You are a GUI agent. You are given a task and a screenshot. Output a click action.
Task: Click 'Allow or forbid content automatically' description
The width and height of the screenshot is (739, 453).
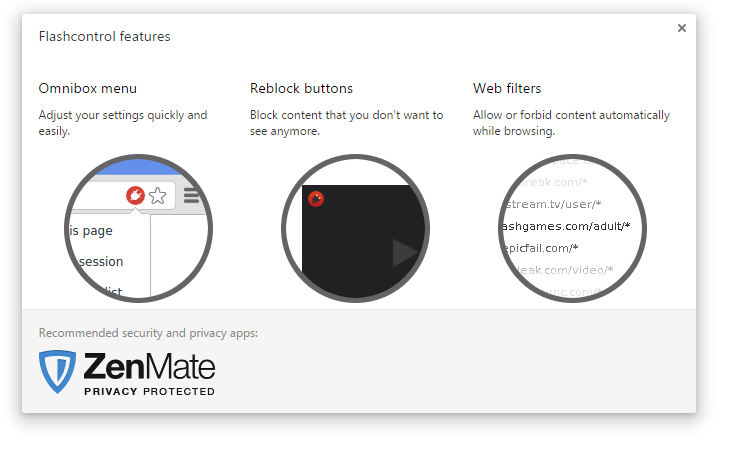tap(571, 123)
